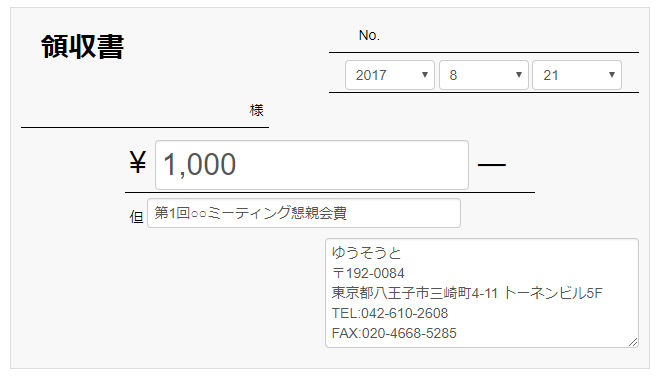
Task: Open the day dropdown showing 21
Action: [x=577, y=75]
